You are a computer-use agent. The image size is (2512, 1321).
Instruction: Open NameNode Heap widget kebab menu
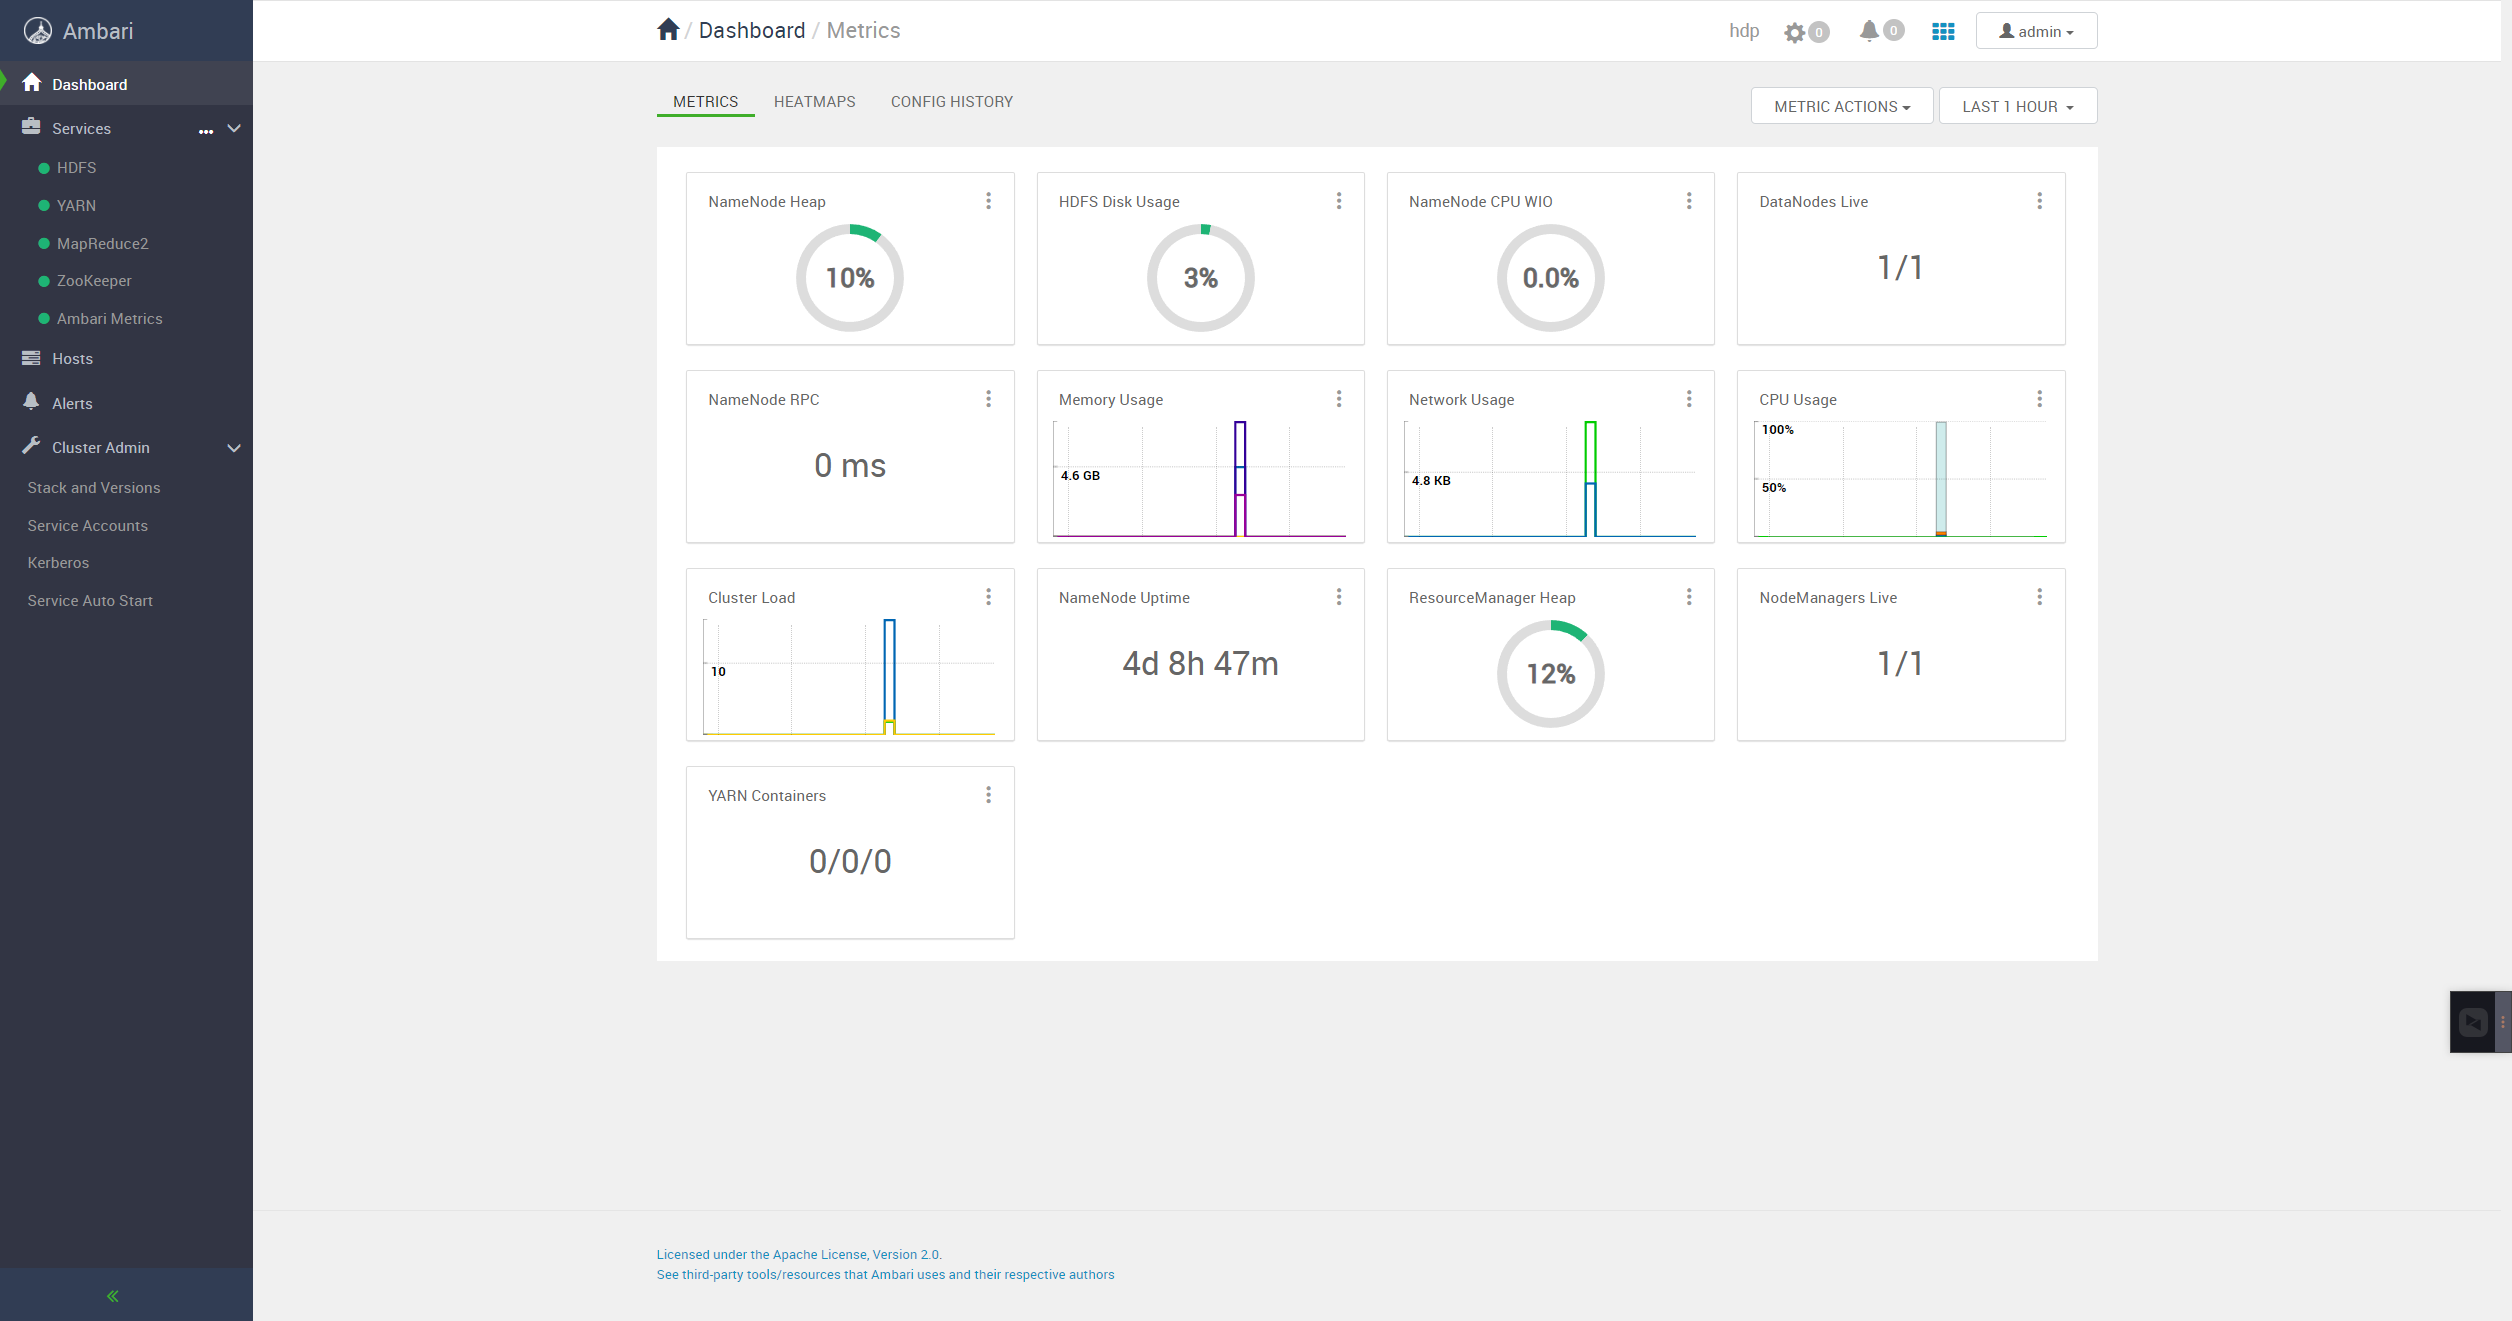click(988, 201)
